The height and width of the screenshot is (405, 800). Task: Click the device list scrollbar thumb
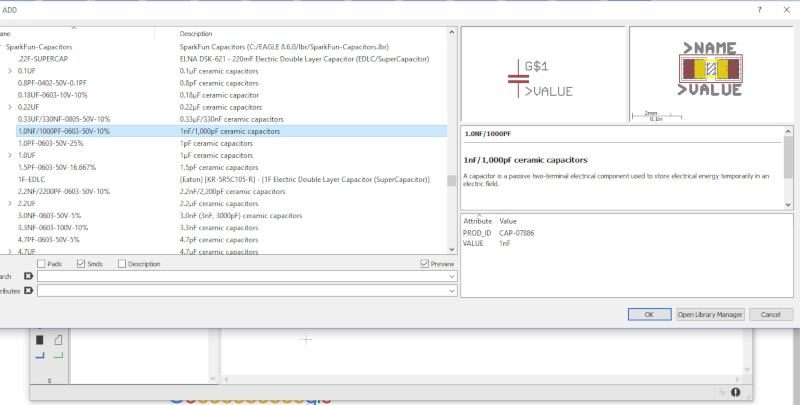[452, 181]
